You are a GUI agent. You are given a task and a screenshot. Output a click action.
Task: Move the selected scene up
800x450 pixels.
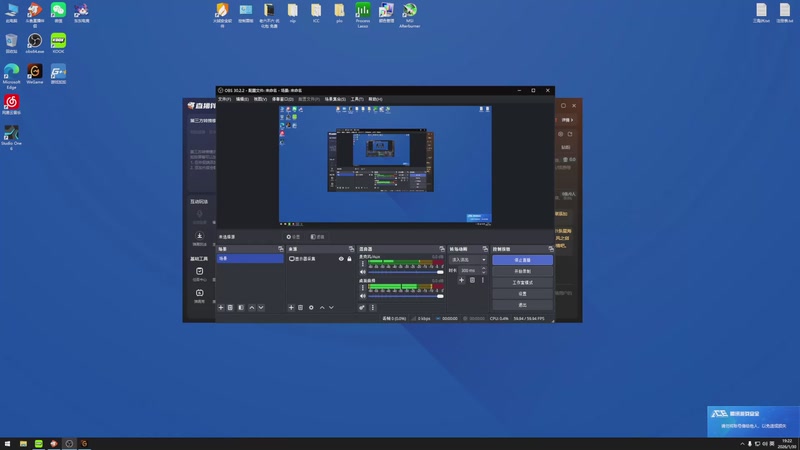tap(252, 308)
